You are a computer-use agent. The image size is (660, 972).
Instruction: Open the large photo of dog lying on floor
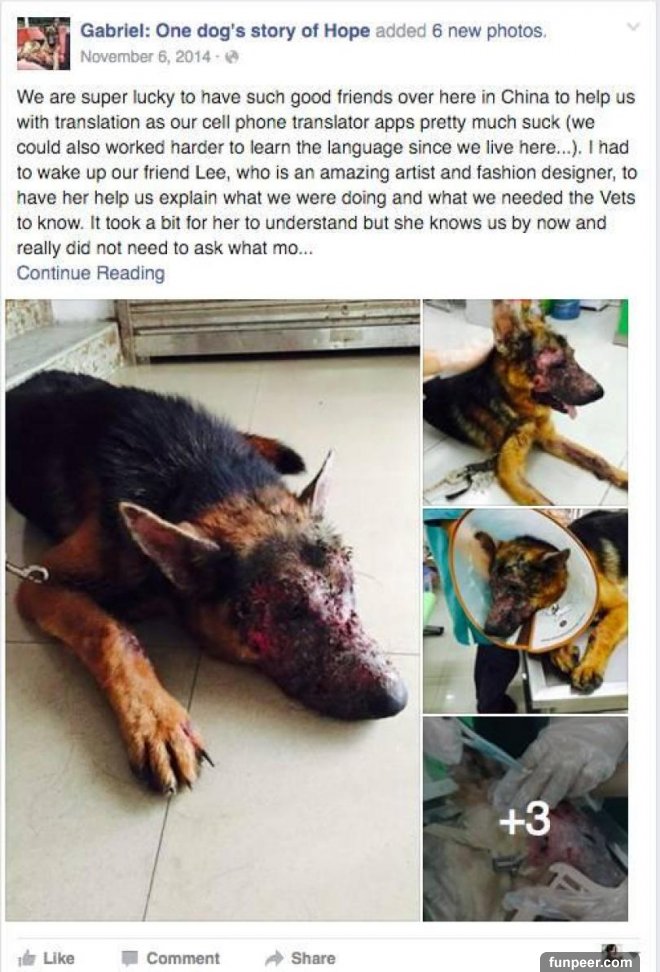213,610
